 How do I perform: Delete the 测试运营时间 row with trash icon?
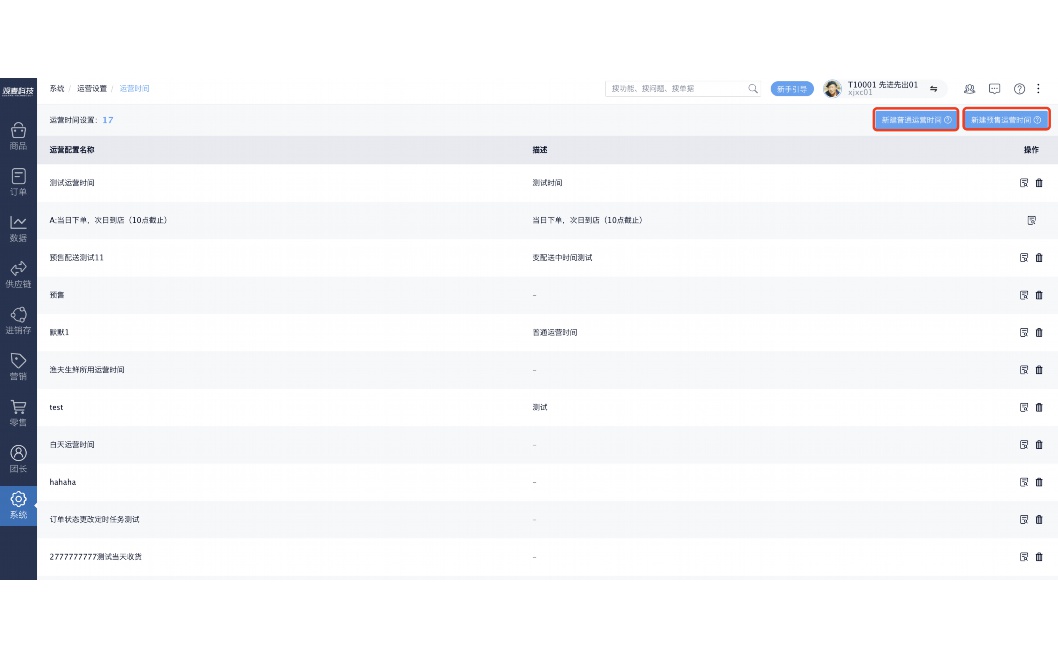pos(1039,183)
